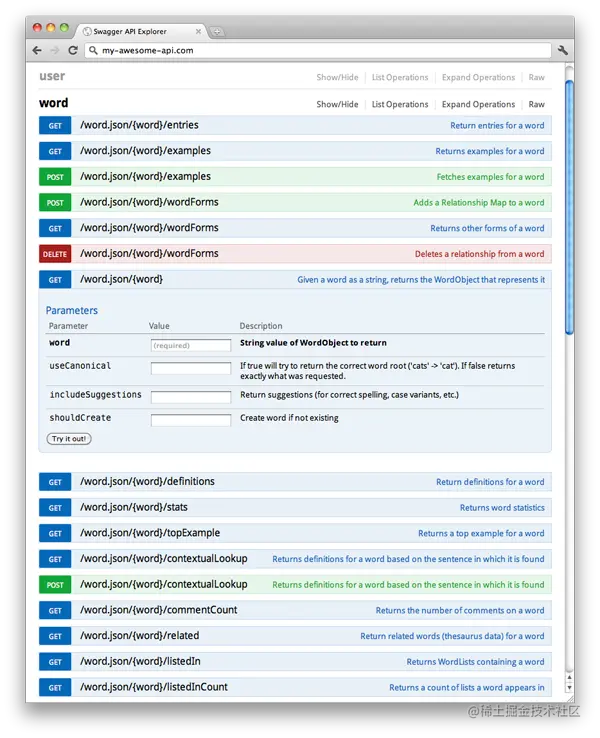This screenshot has width=600, height=738.
Task: Click Expand Operations for the user section
Action: click(478, 77)
